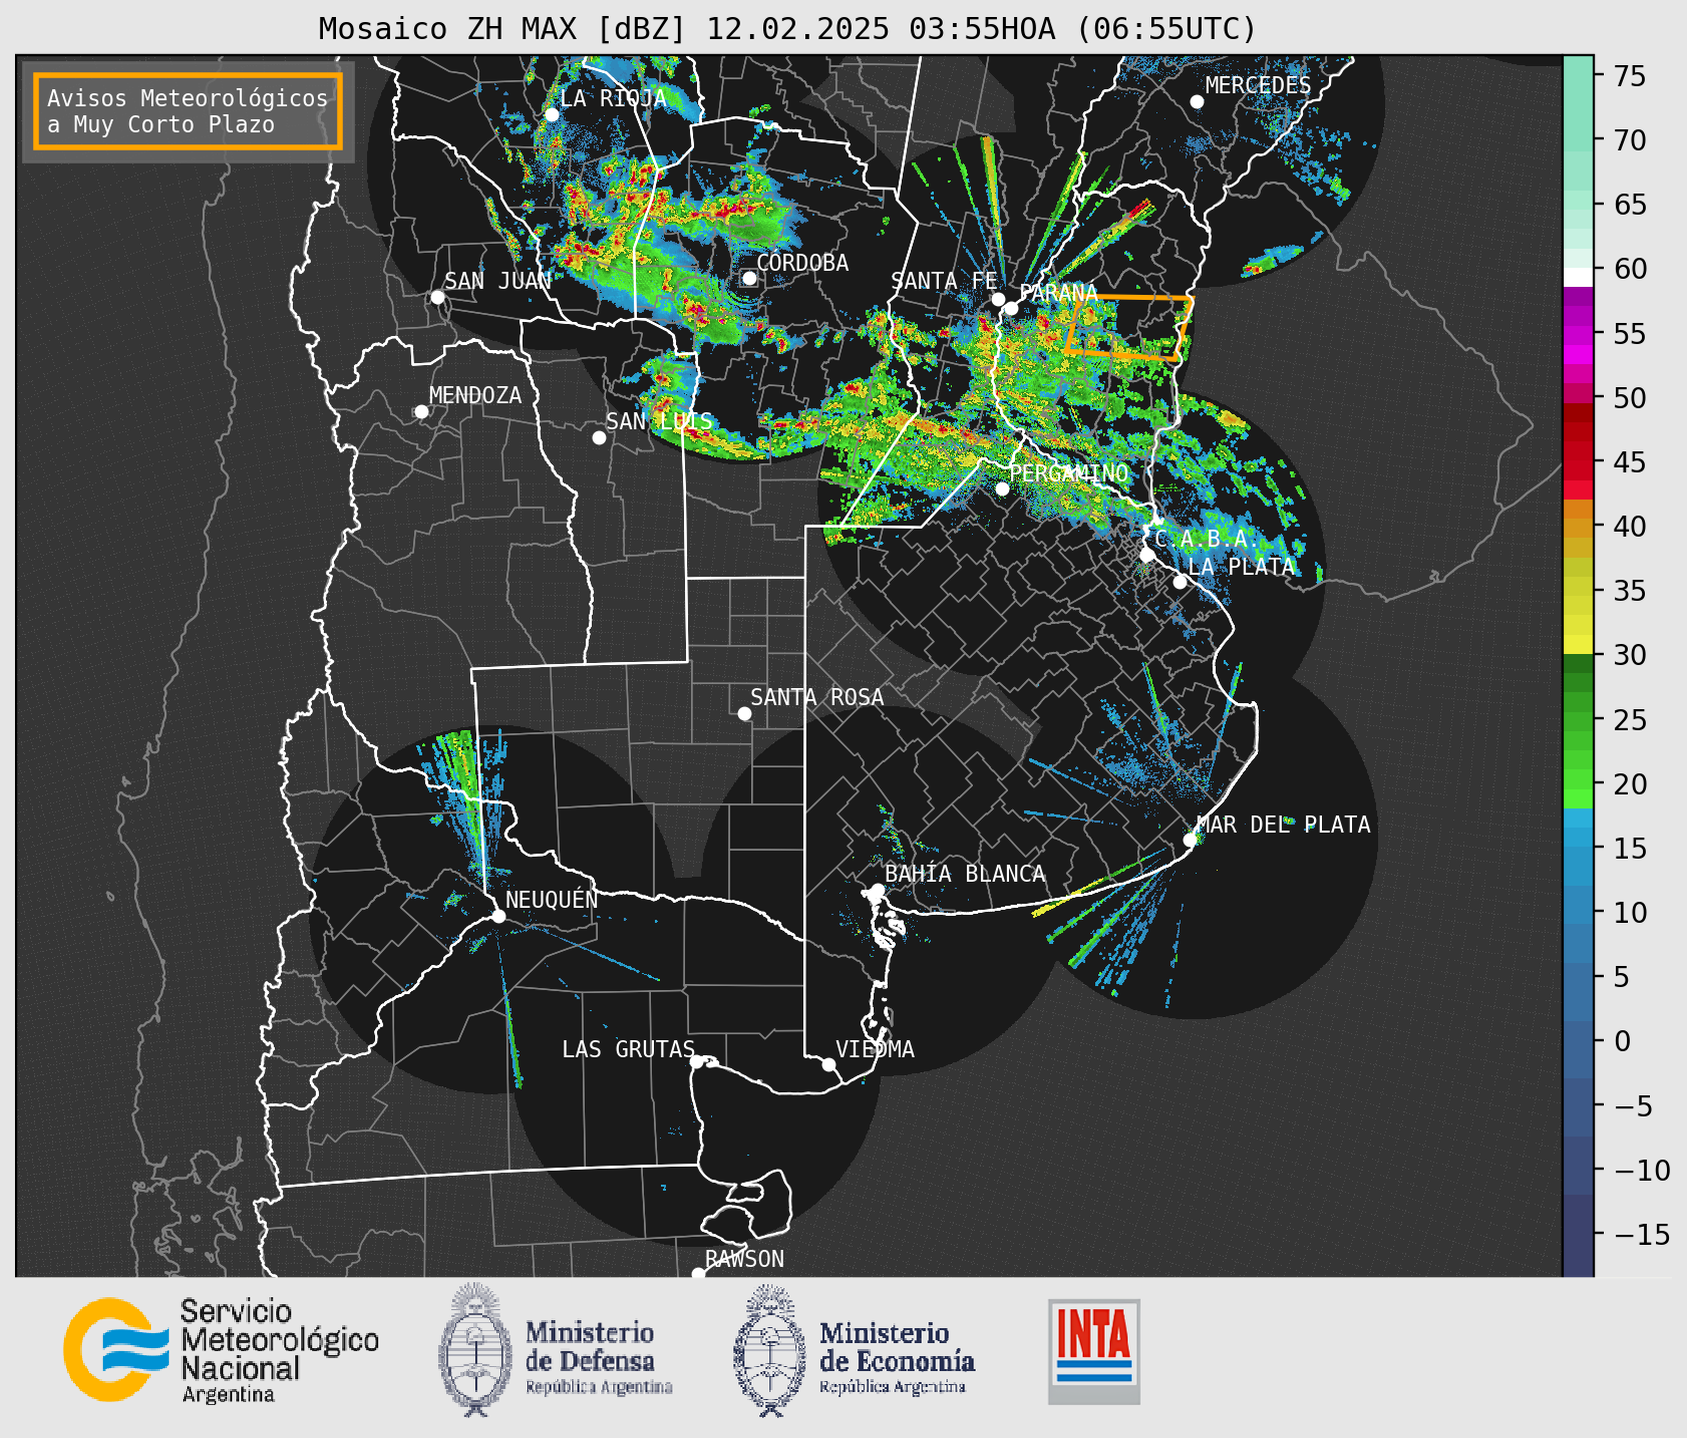The image size is (1687, 1438).
Task: Click the SANTA FE city label
Action: pyautogui.click(x=944, y=281)
